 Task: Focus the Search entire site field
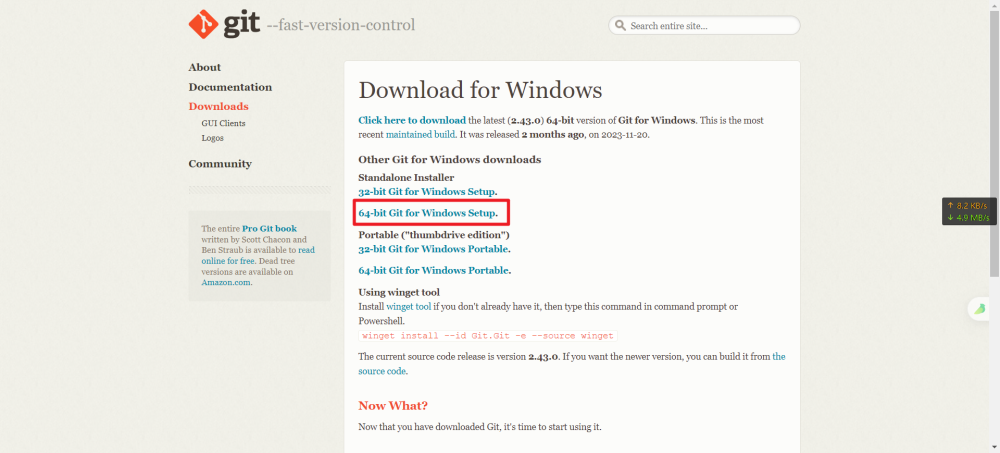(x=704, y=26)
